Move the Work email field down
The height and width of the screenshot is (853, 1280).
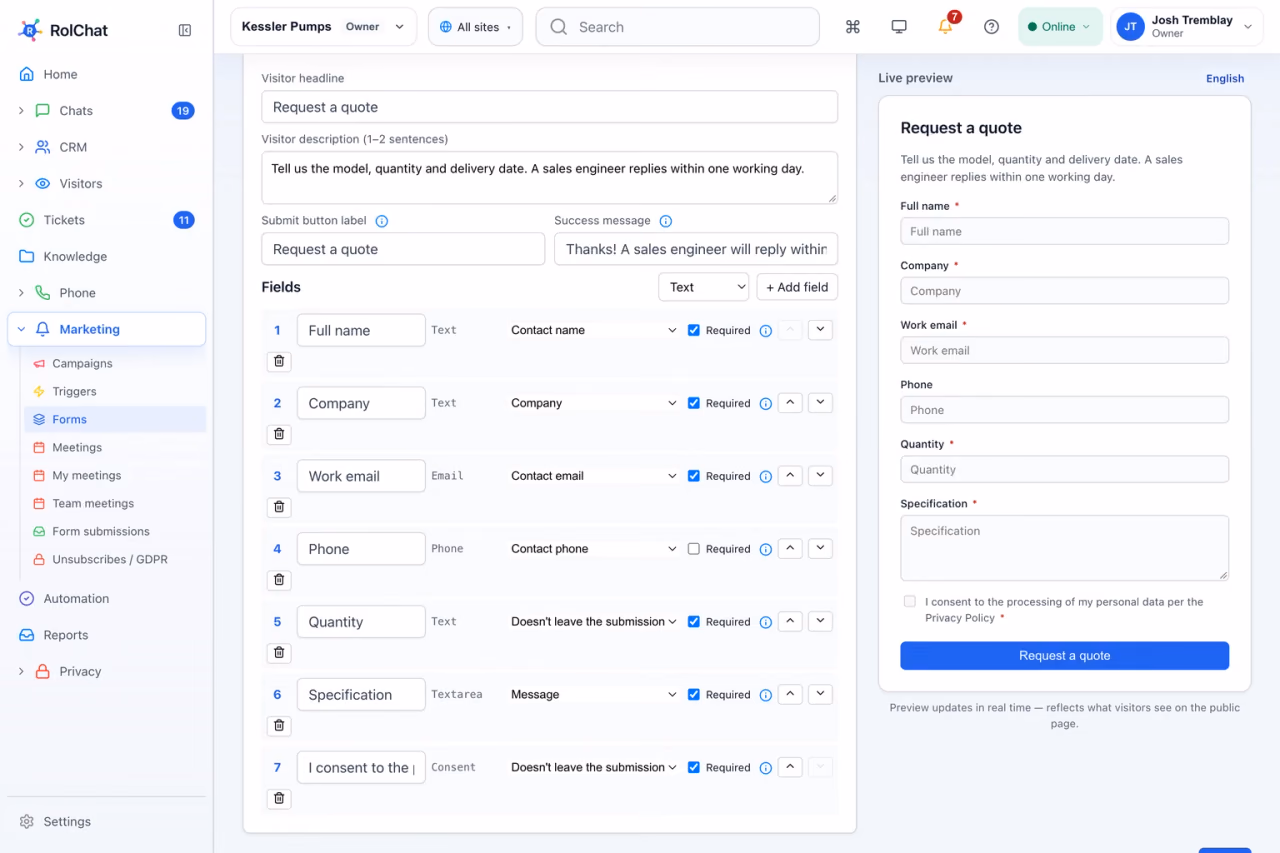(x=820, y=476)
